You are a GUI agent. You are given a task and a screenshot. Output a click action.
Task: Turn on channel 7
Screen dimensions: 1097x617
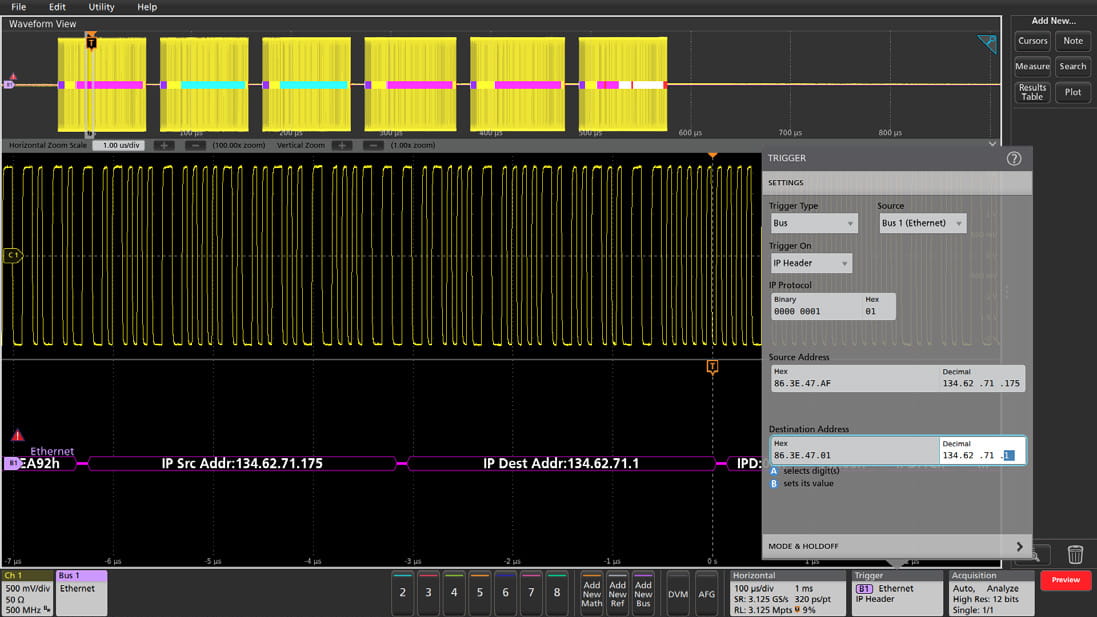[x=531, y=593]
